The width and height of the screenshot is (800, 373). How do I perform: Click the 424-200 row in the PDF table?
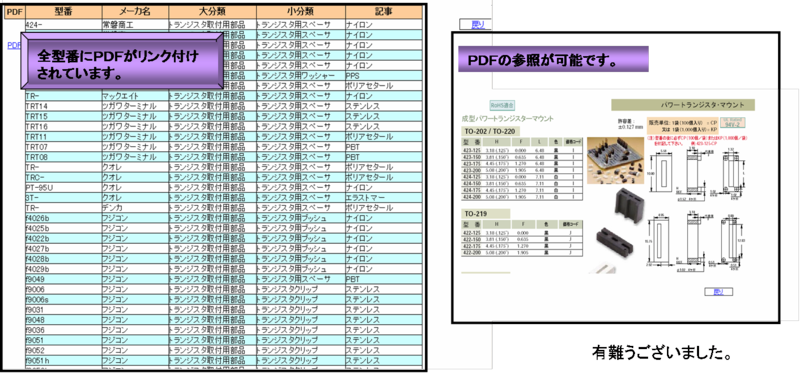[x=522, y=197]
